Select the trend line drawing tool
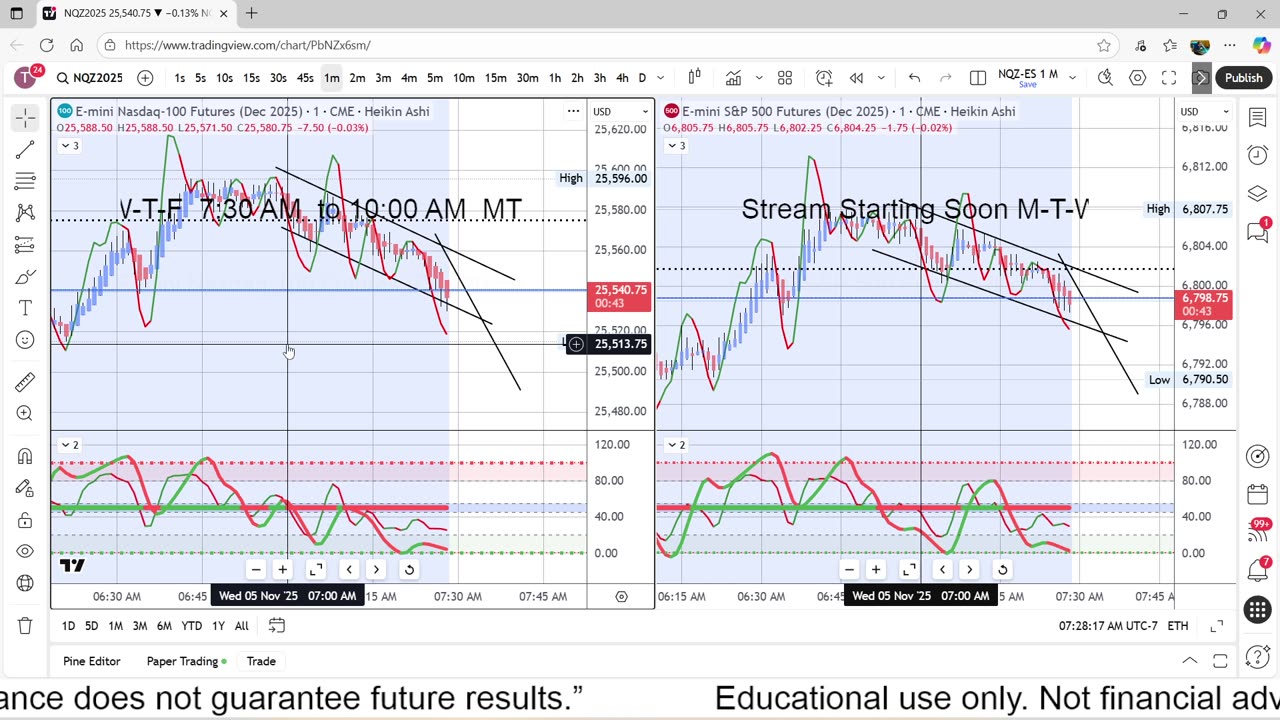The height and width of the screenshot is (720, 1280). (x=25, y=150)
